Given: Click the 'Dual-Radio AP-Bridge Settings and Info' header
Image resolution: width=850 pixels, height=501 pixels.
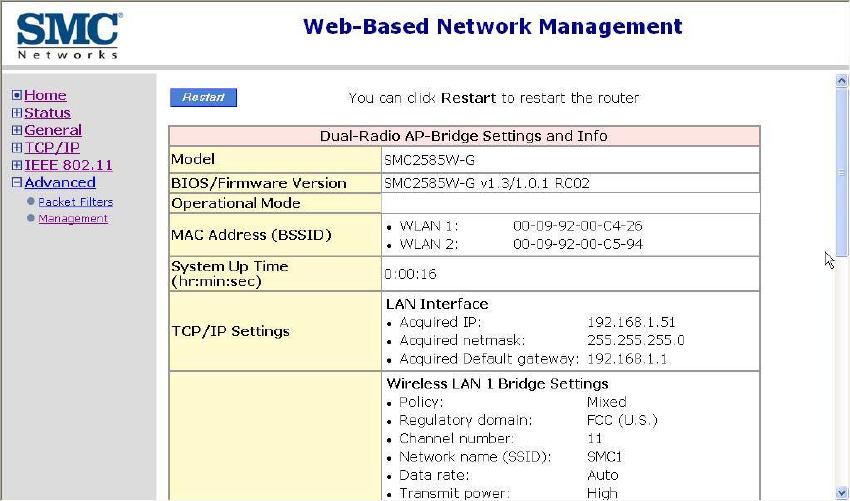Looking at the screenshot, I should coord(464,136).
